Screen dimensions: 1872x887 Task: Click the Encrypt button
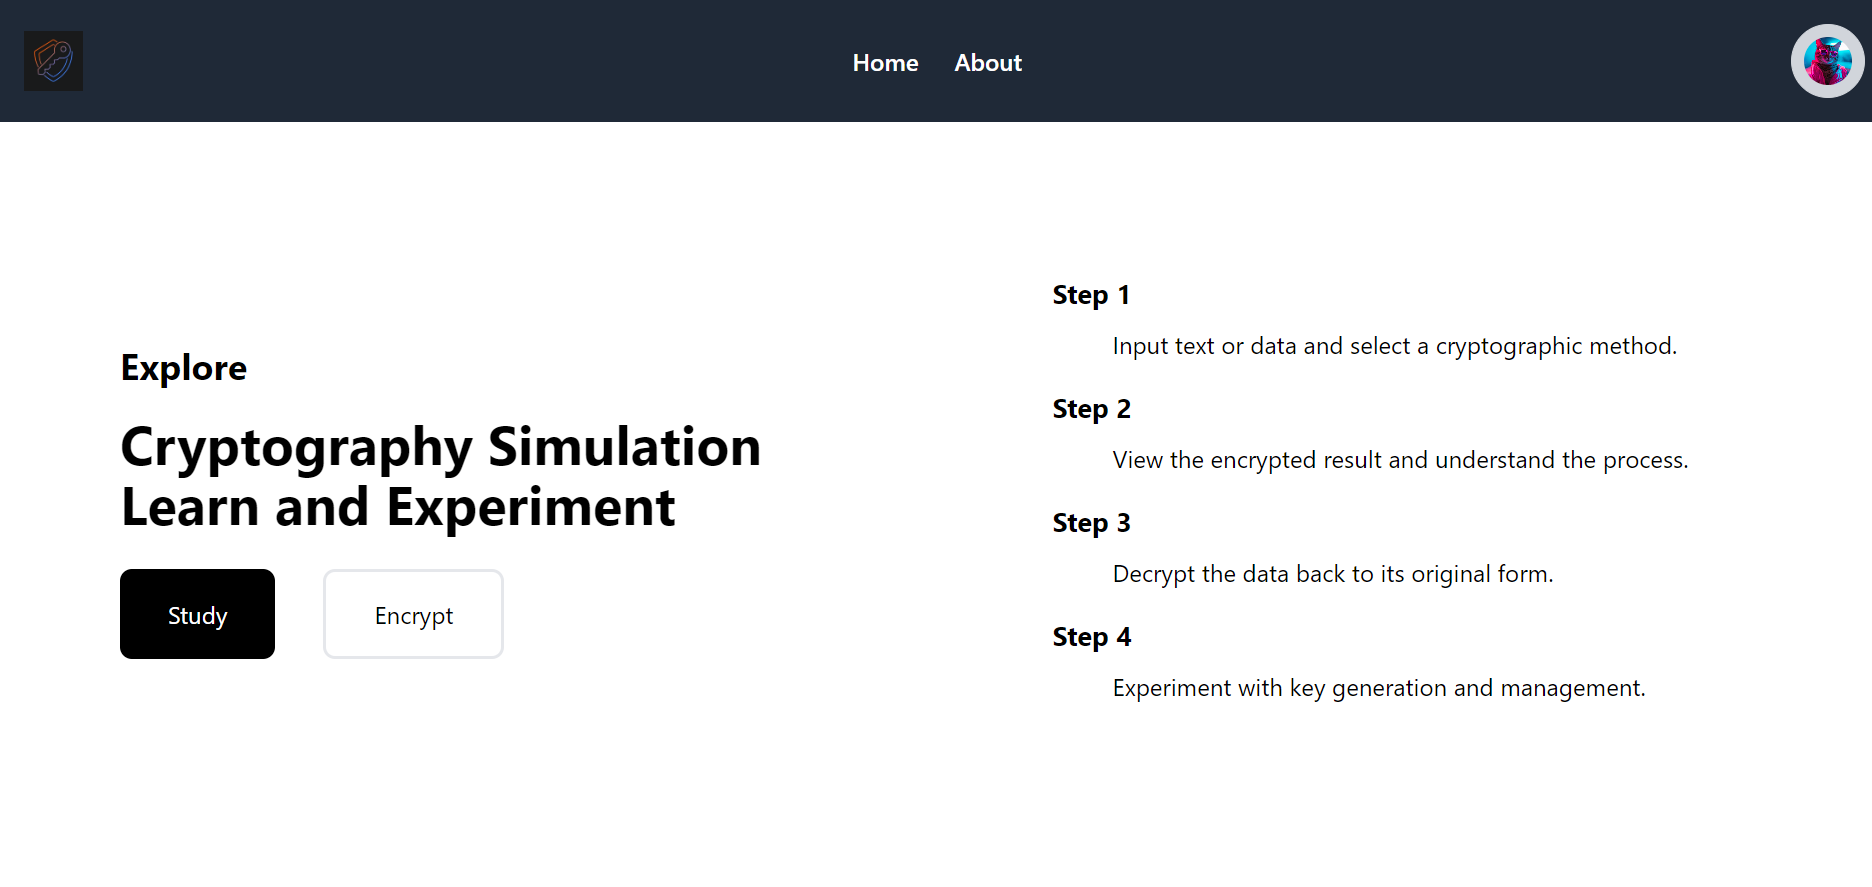[x=413, y=614]
